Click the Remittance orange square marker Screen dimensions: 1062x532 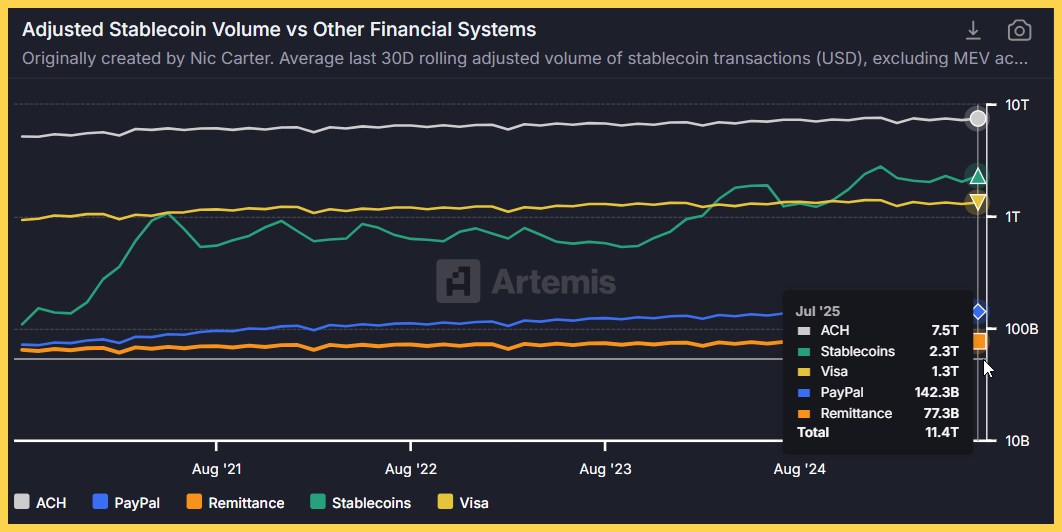[979, 342]
